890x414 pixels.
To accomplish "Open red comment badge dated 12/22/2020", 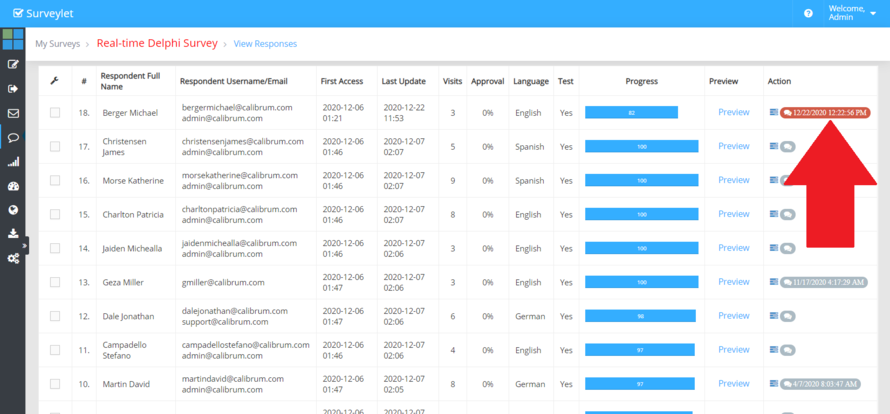I will point(825,113).
